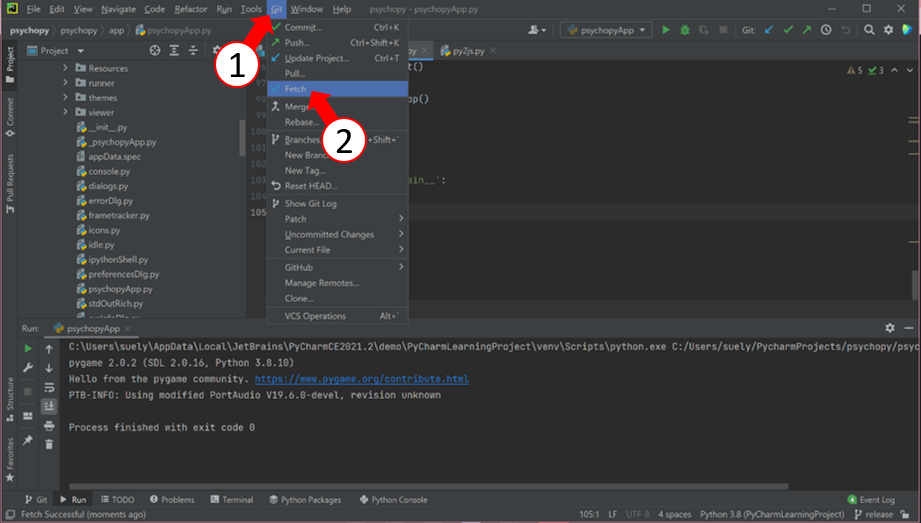Pin the Run tab
921x523 pixels.
pyautogui.click(x=28, y=440)
